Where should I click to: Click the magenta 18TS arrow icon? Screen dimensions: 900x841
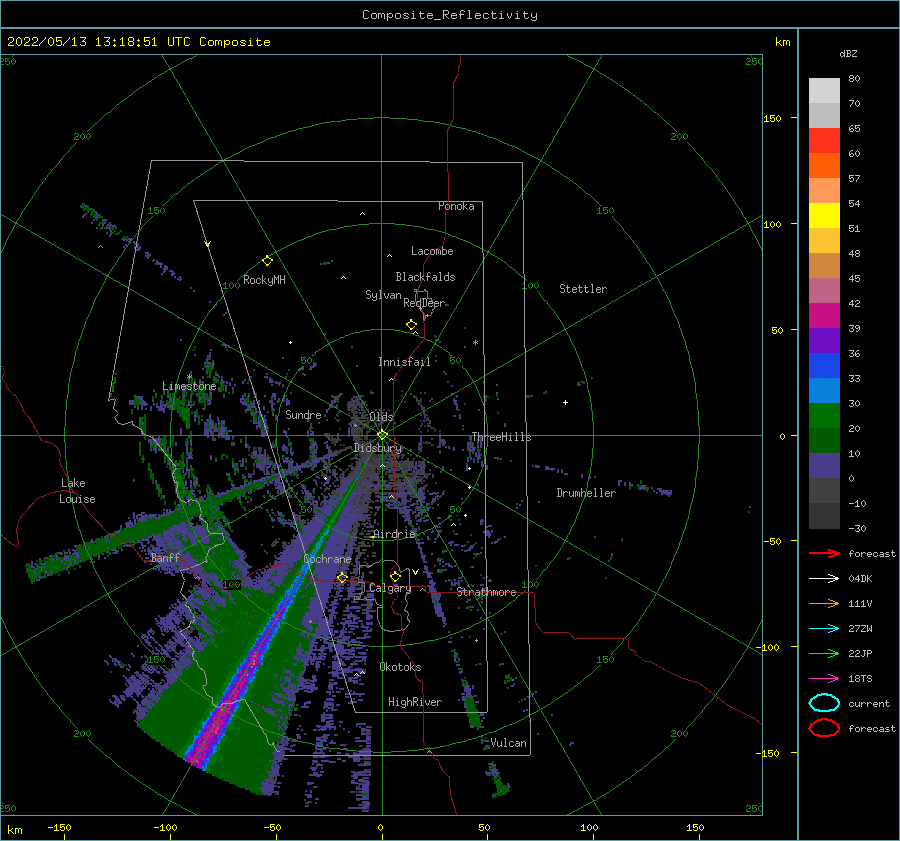click(x=824, y=679)
